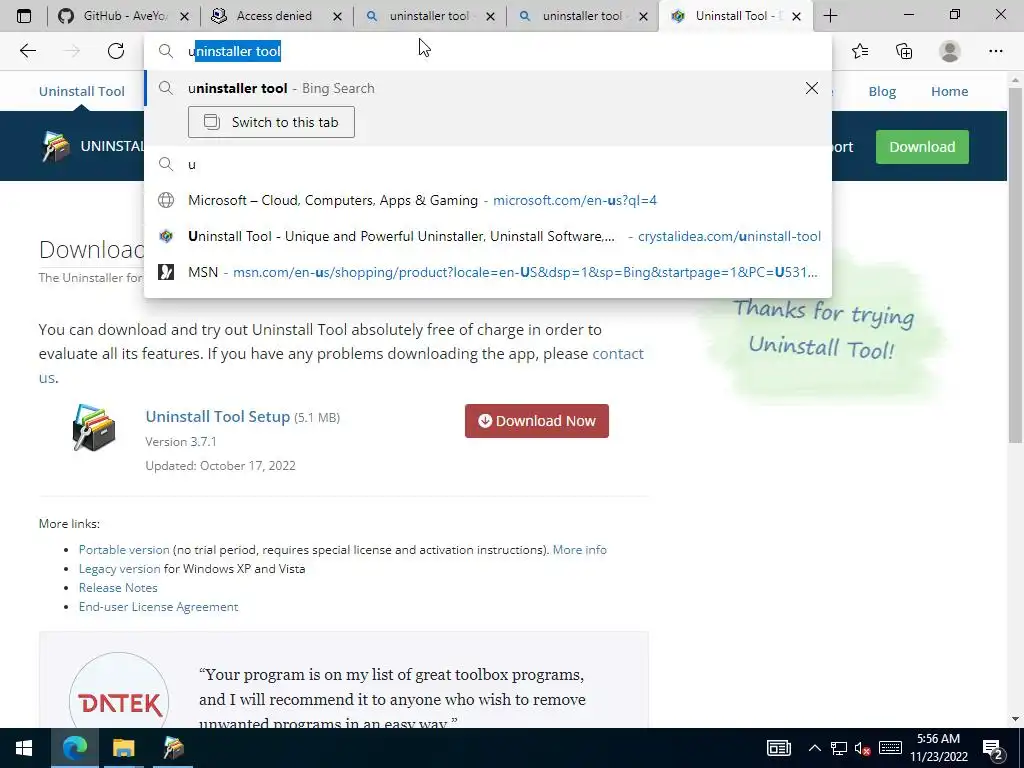Click the scrollbar down arrow

1015,720
